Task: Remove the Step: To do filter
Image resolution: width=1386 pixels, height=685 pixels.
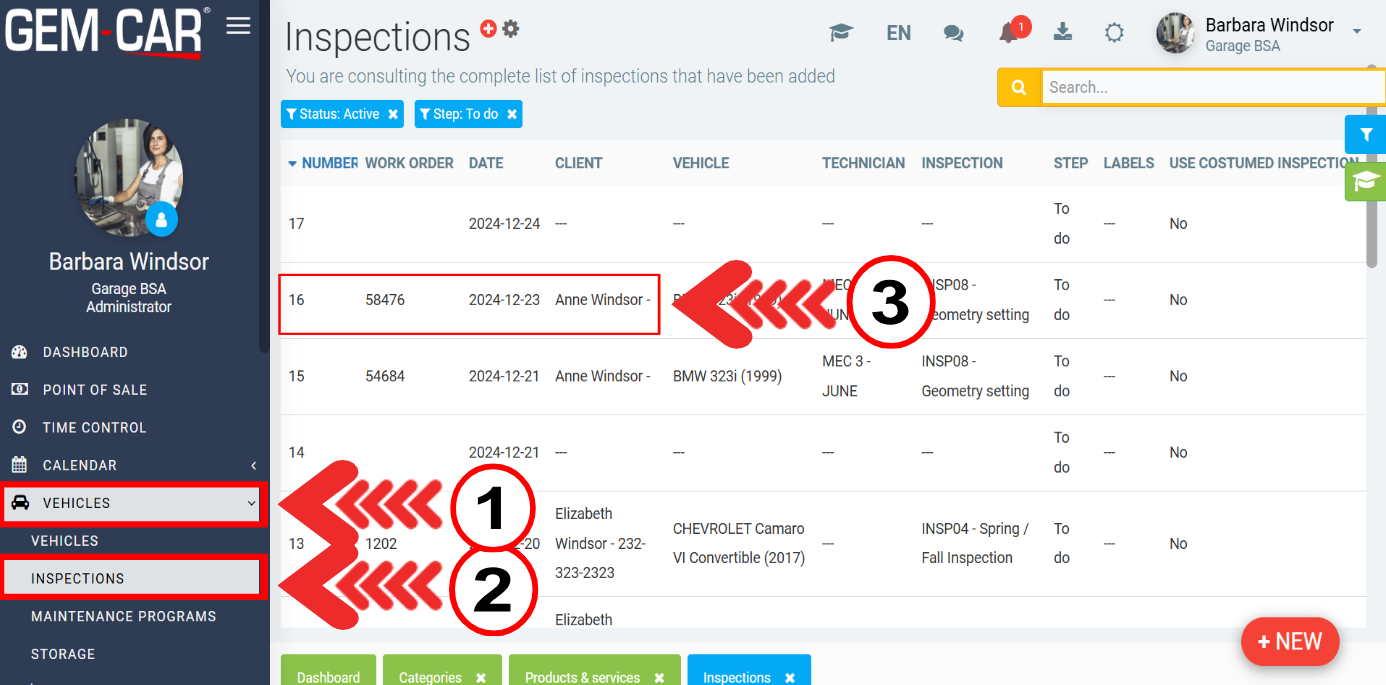Action: pyautogui.click(x=512, y=115)
